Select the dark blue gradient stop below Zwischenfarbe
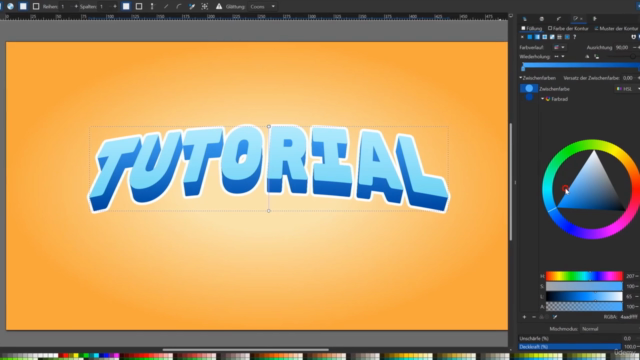Screen dimensions: 640x360 [x=529, y=97]
